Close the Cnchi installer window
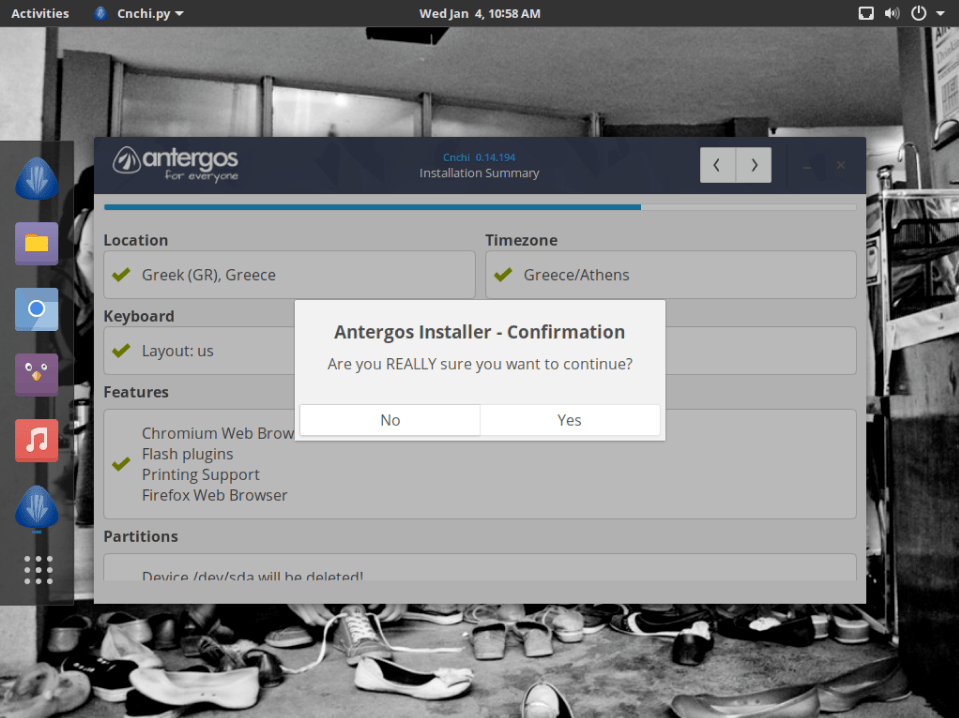The height and width of the screenshot is (718, 959). 841,165
